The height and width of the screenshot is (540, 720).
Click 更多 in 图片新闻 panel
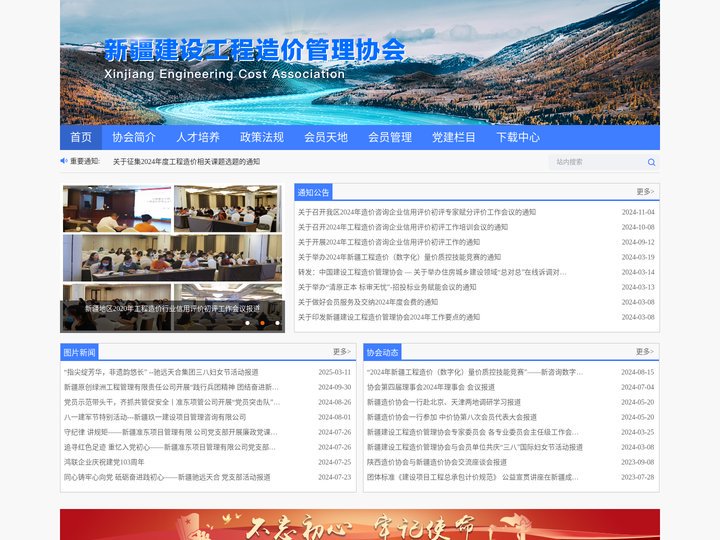tap(342, 352)
